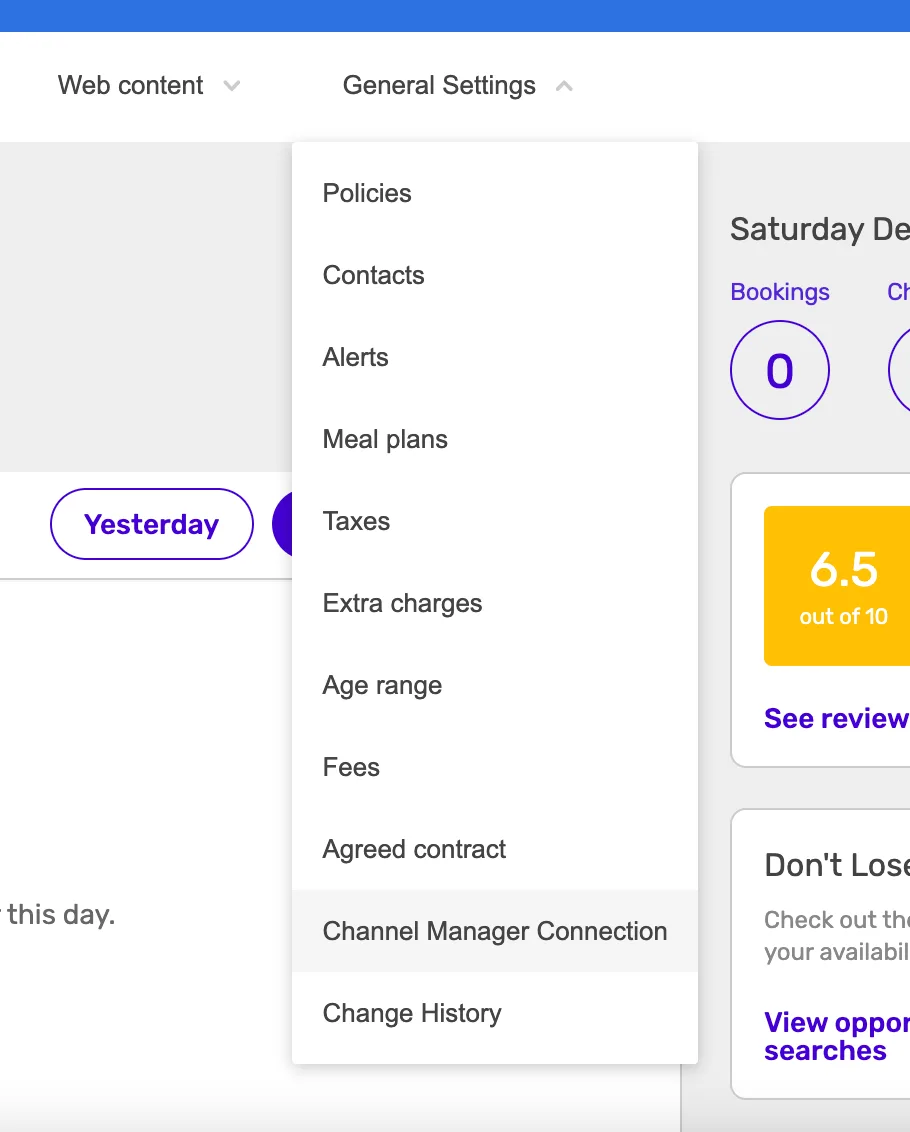Click the General Settings menu label
Image resolution: width=910 pixels, height=1132 pixels.
click(x=439, y=85)
